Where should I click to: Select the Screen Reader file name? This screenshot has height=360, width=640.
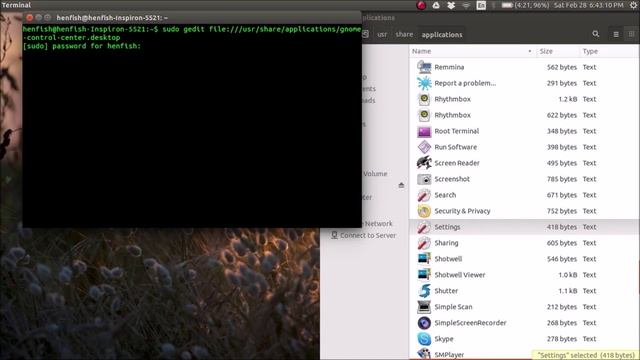[x=457, y=163]
